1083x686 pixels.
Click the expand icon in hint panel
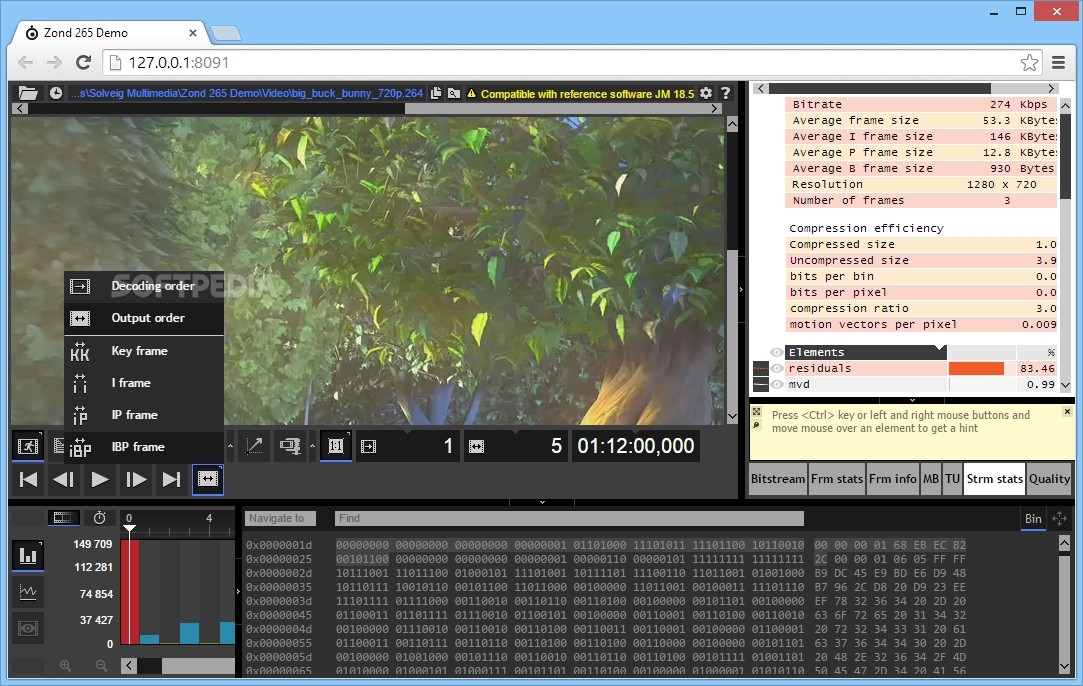756,412
